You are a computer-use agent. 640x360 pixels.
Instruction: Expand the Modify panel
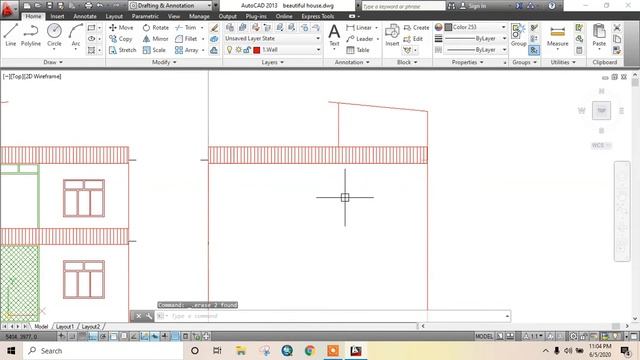pos(164,62)
